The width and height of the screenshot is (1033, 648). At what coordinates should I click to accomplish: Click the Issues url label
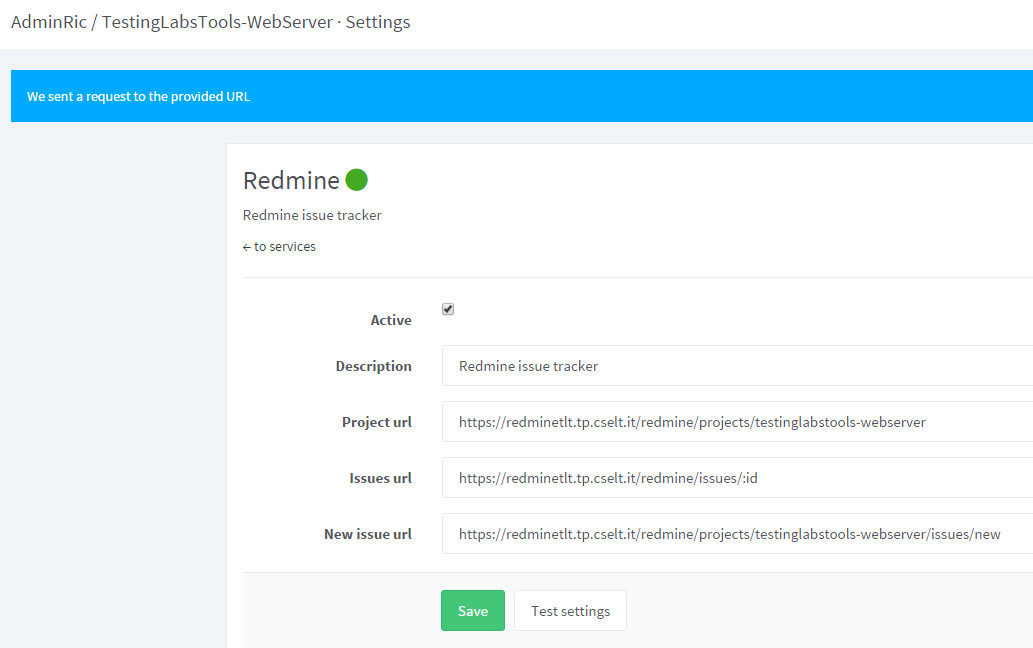click(x=380, y=478)
